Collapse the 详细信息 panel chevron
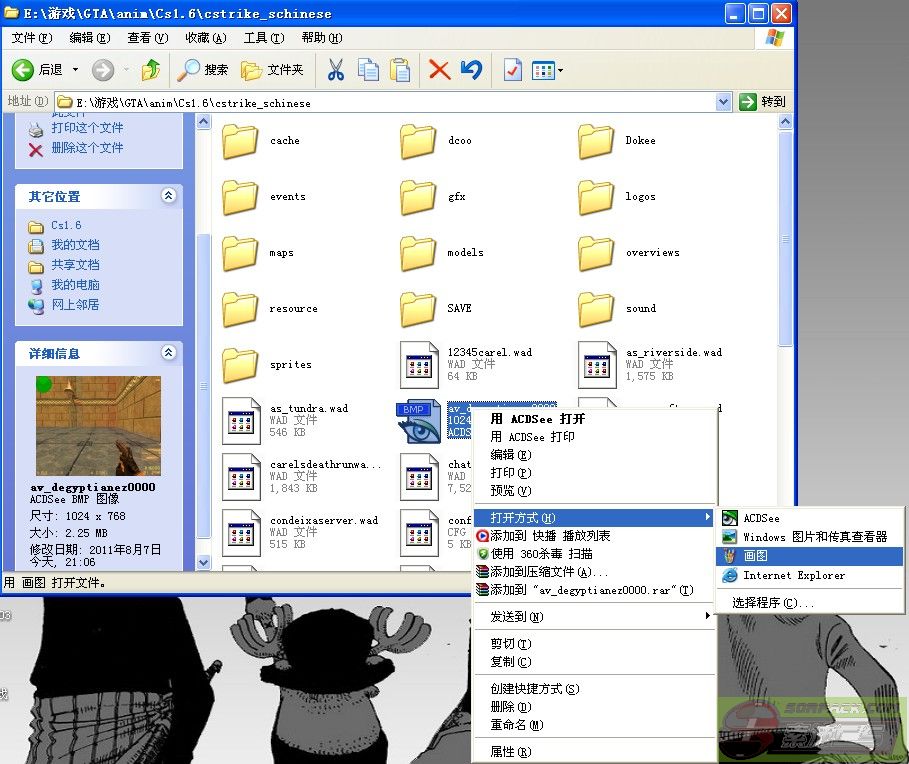The height and width of the screenshot is (764, 909). [169, 353]
